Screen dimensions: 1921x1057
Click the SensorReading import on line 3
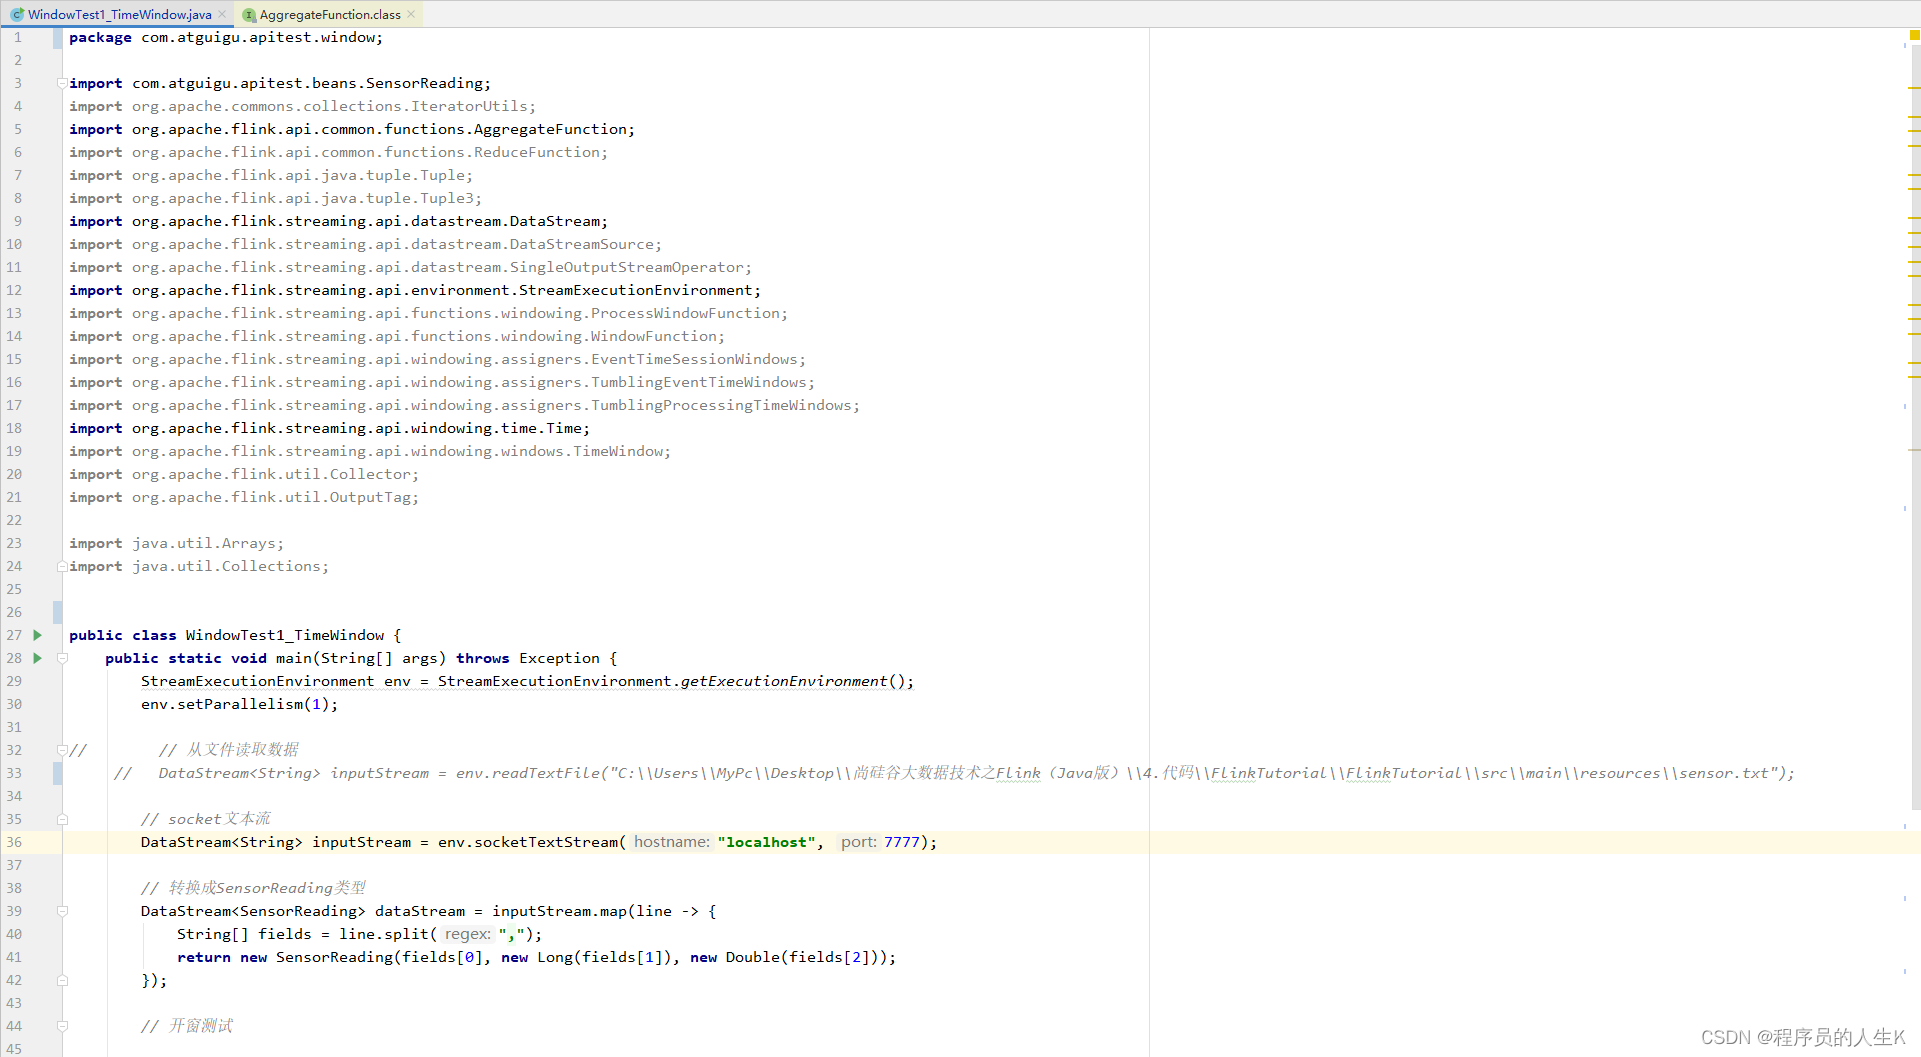coord(280,83)
